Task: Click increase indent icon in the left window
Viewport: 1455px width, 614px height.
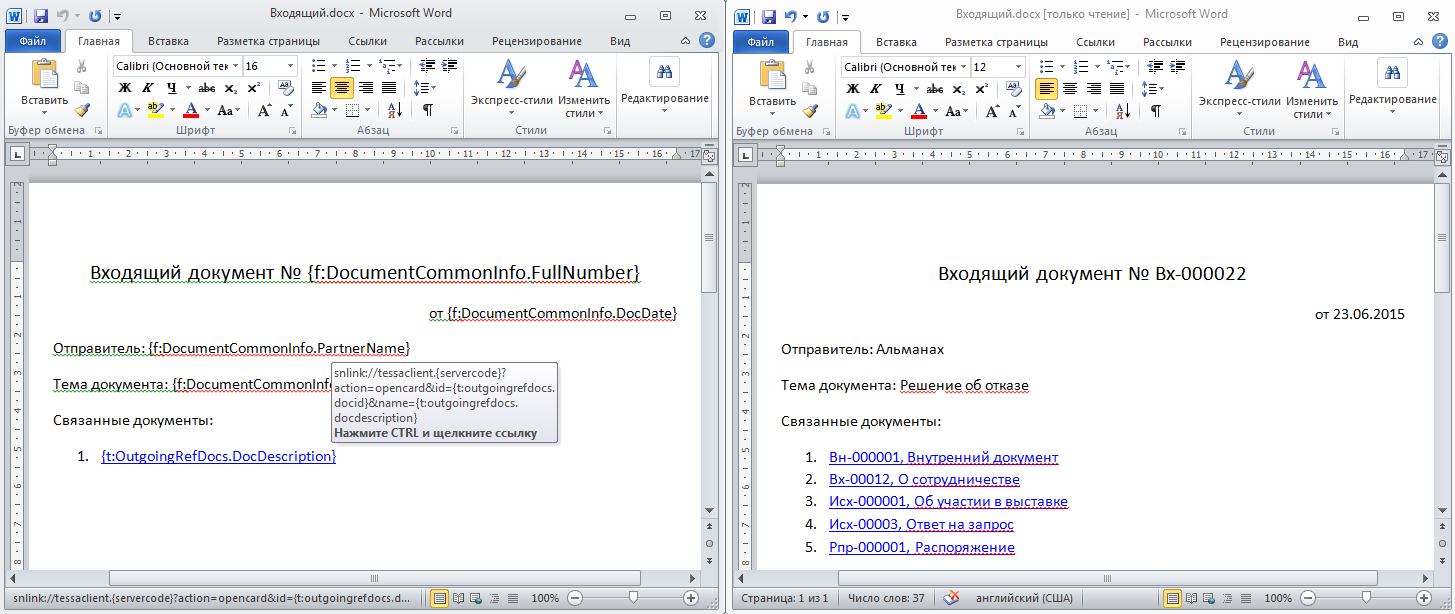Action: tap(449, 66)
